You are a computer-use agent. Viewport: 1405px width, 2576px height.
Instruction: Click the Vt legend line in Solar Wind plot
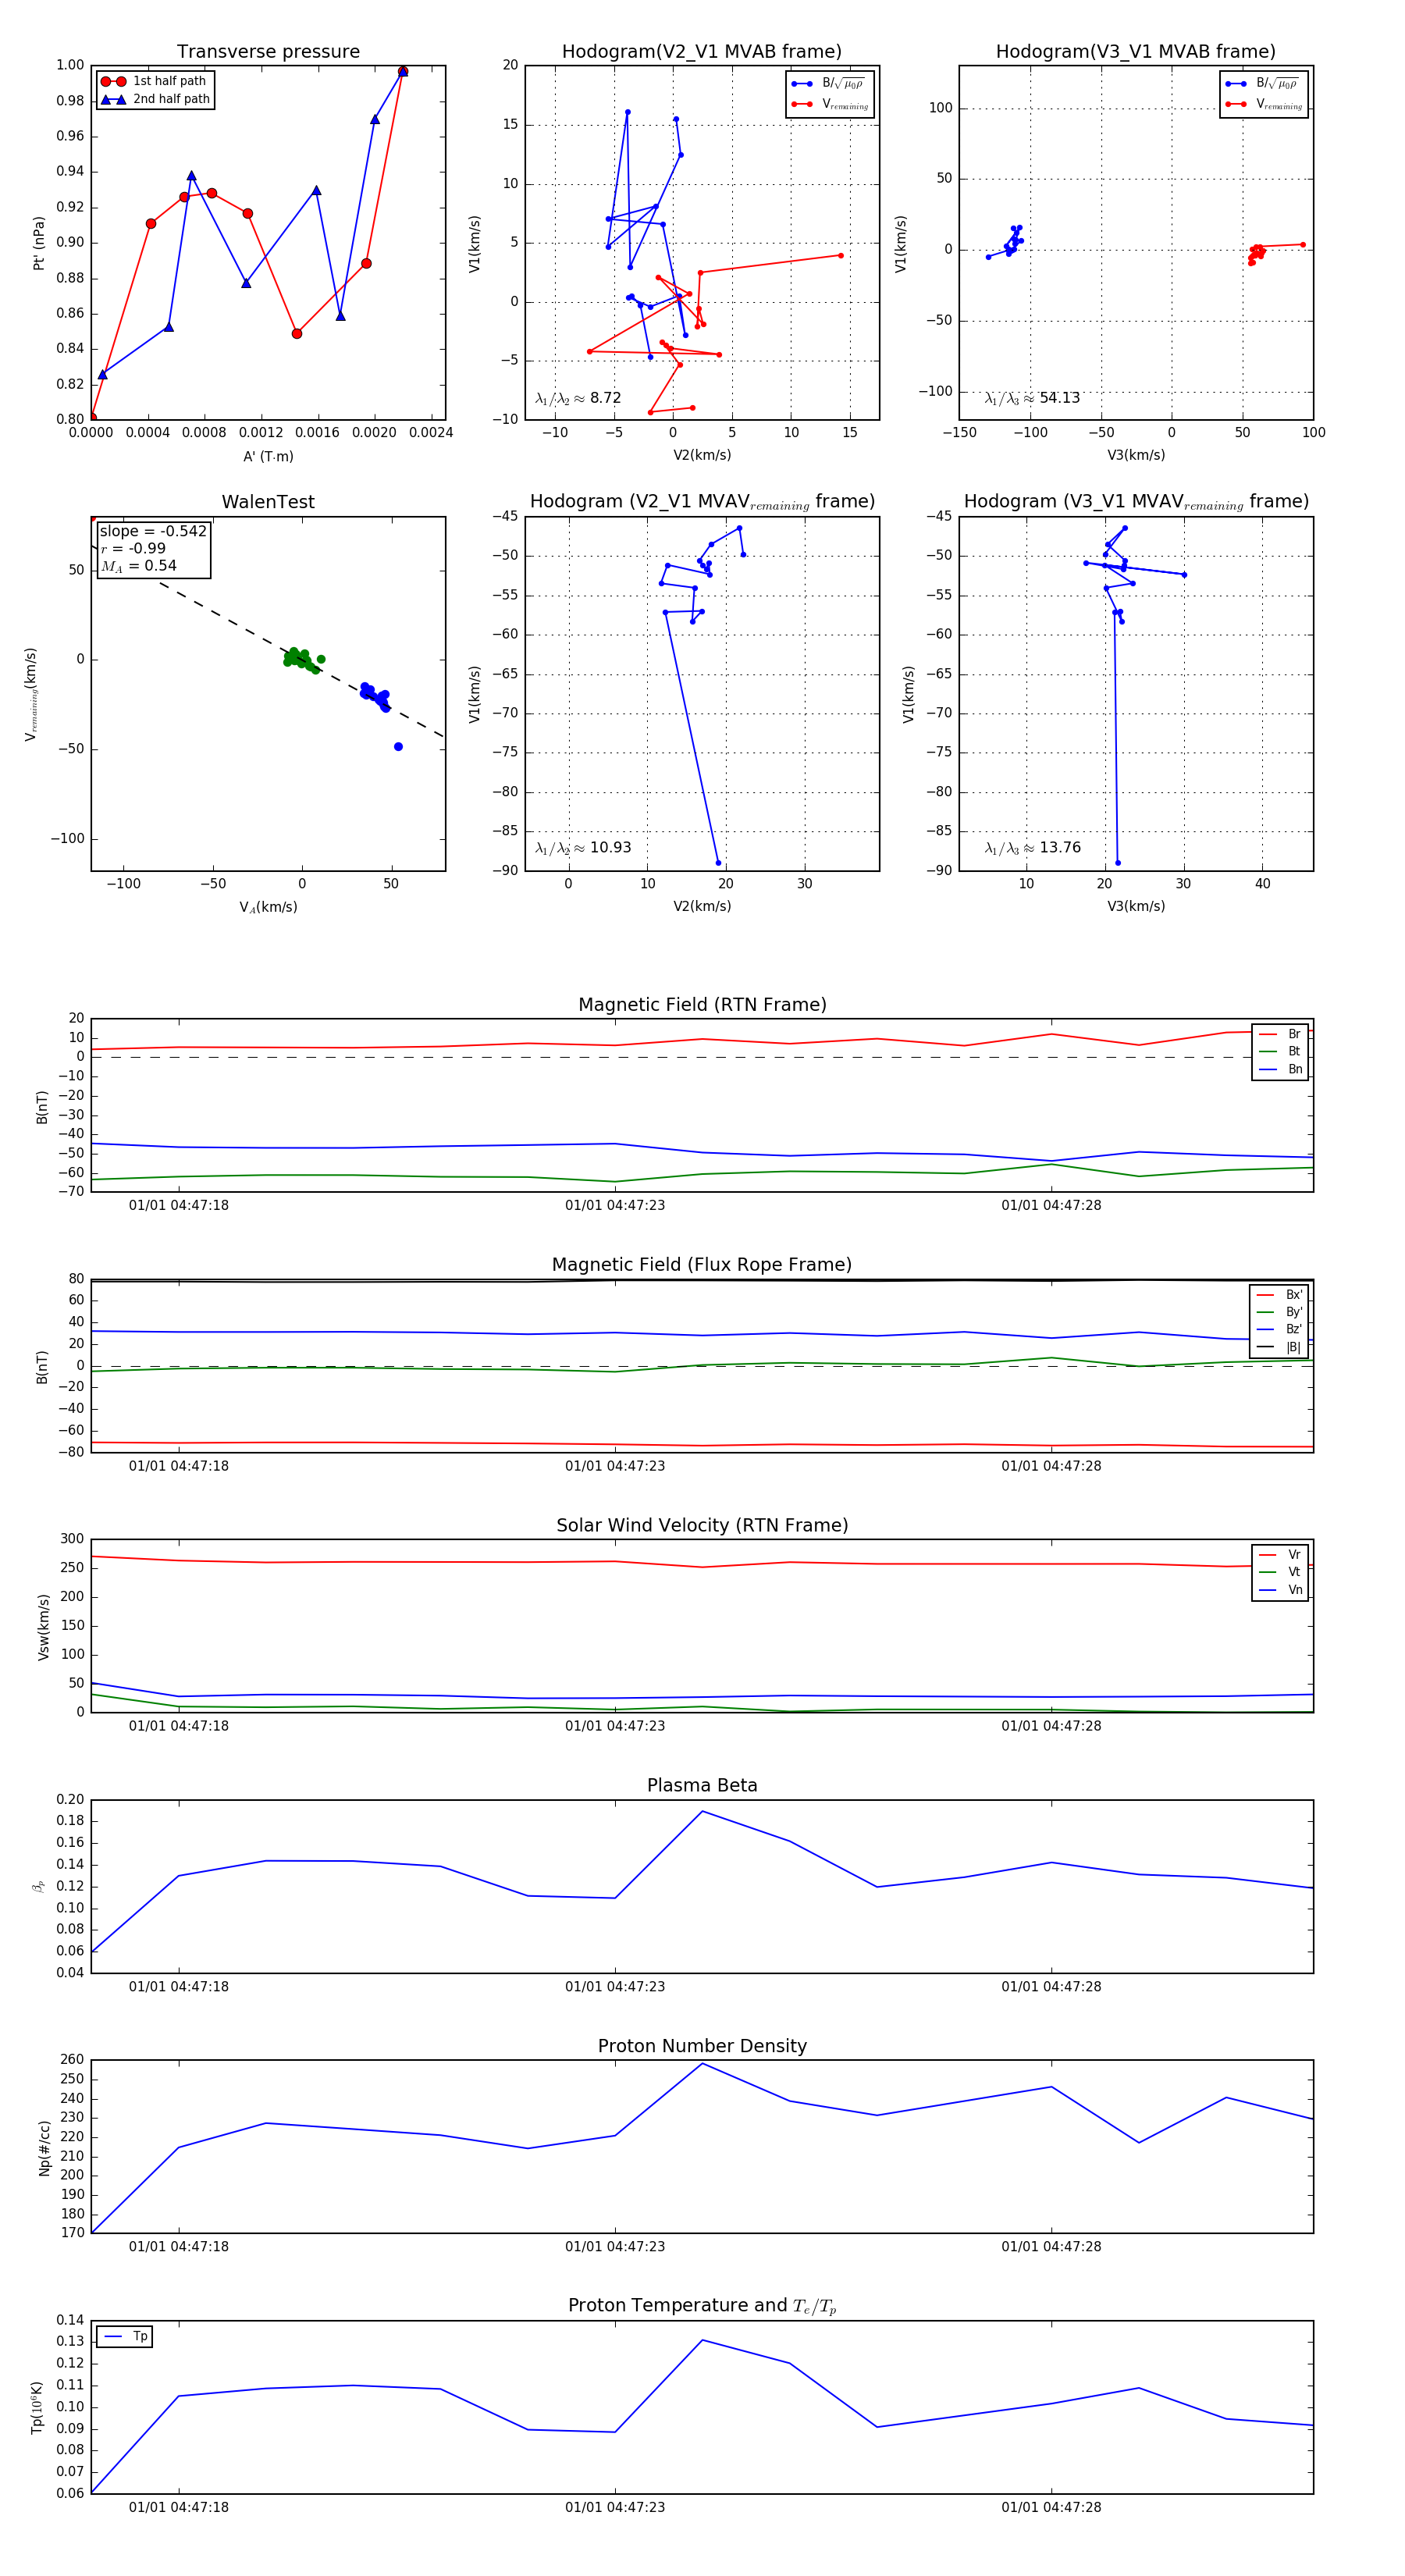[x=1267, y=1572]
